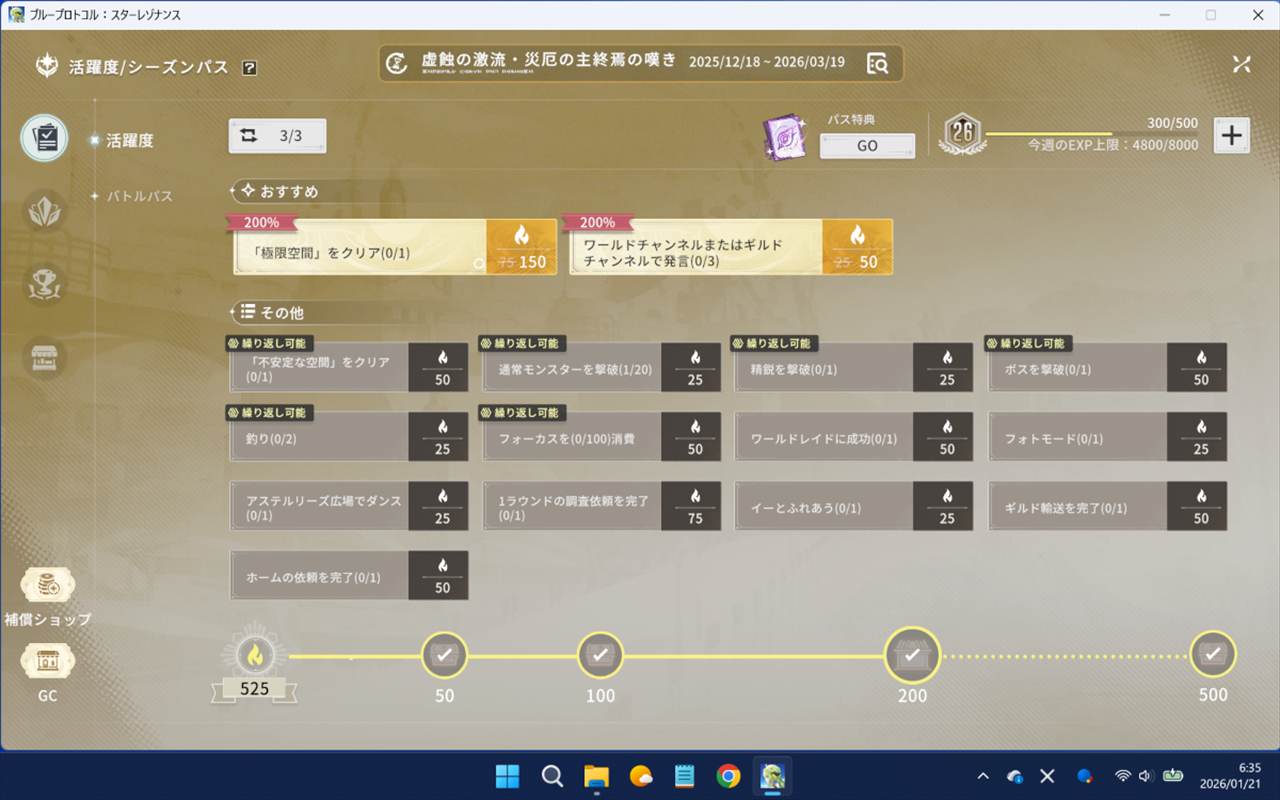Click the help question mark icon
Image resolution: width=1280 pixels, height=800 pixels.
point(250,68)
